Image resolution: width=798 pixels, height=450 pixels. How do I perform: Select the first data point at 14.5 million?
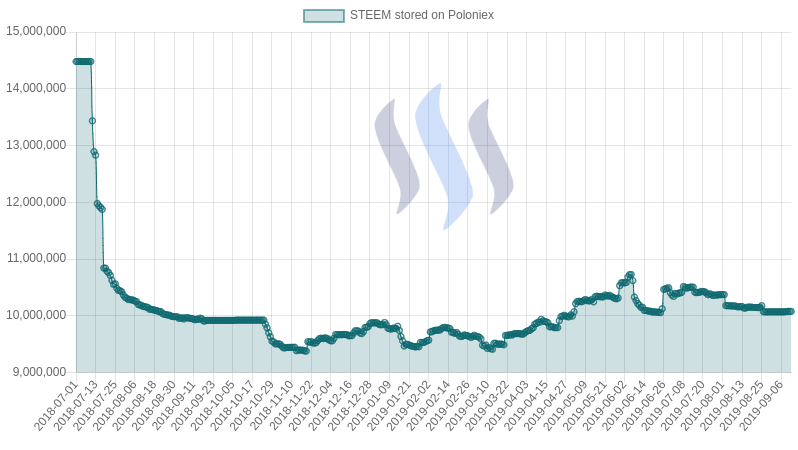click(76, 62)
